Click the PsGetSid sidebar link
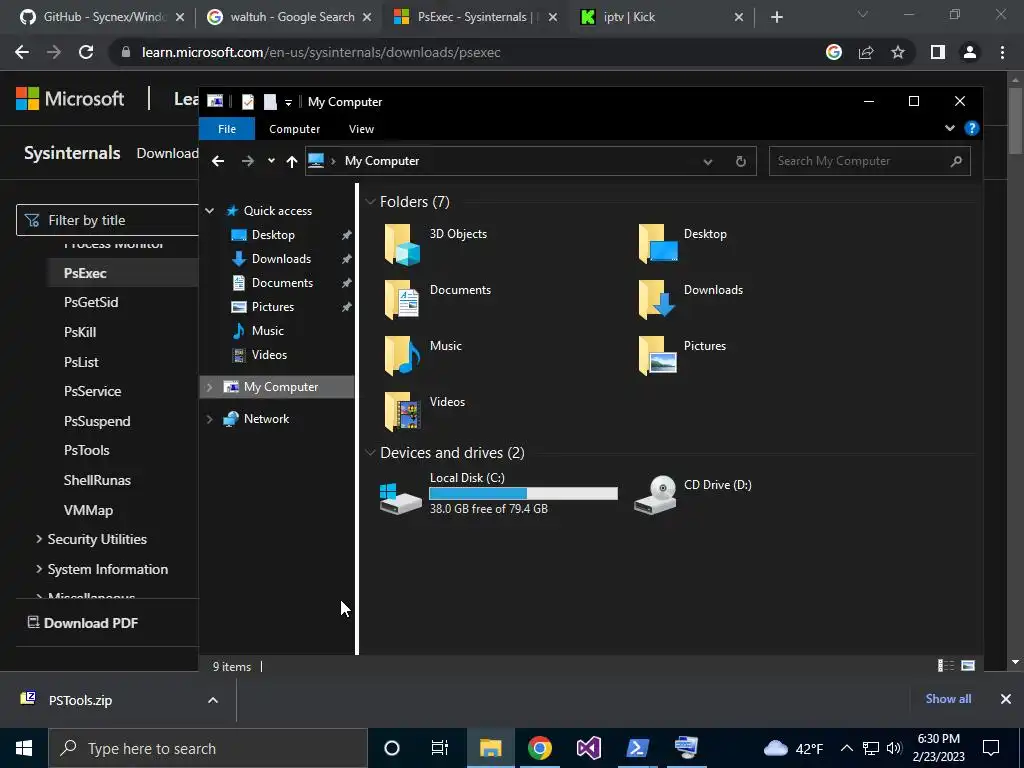 [91, 302]
